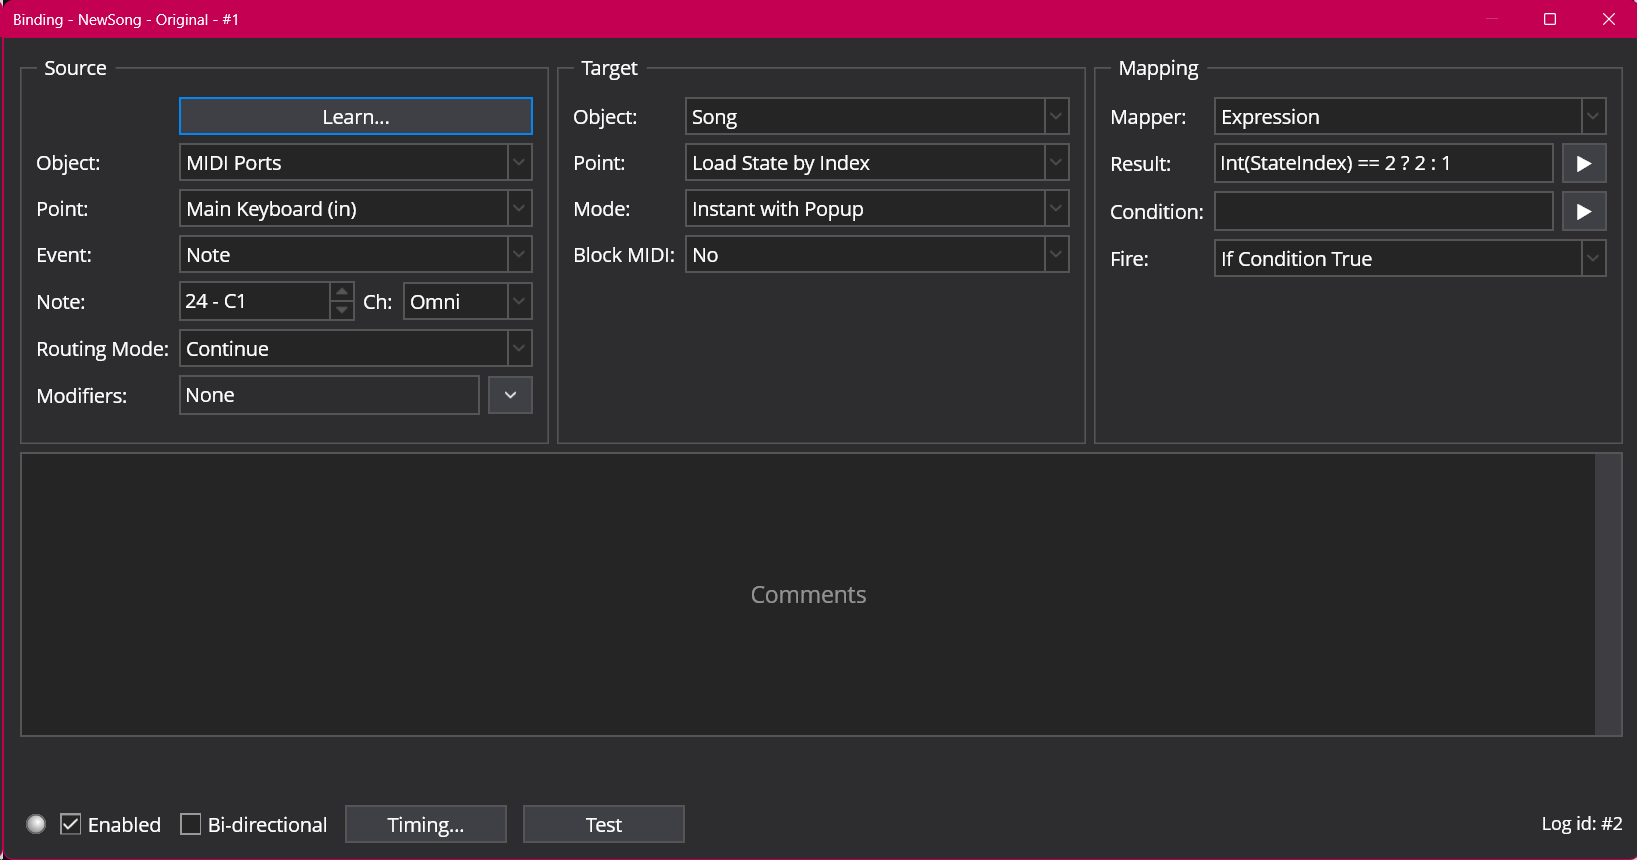Click into the Comments text area
This screenshot has height=860, width=1637.
click(808, 595)
